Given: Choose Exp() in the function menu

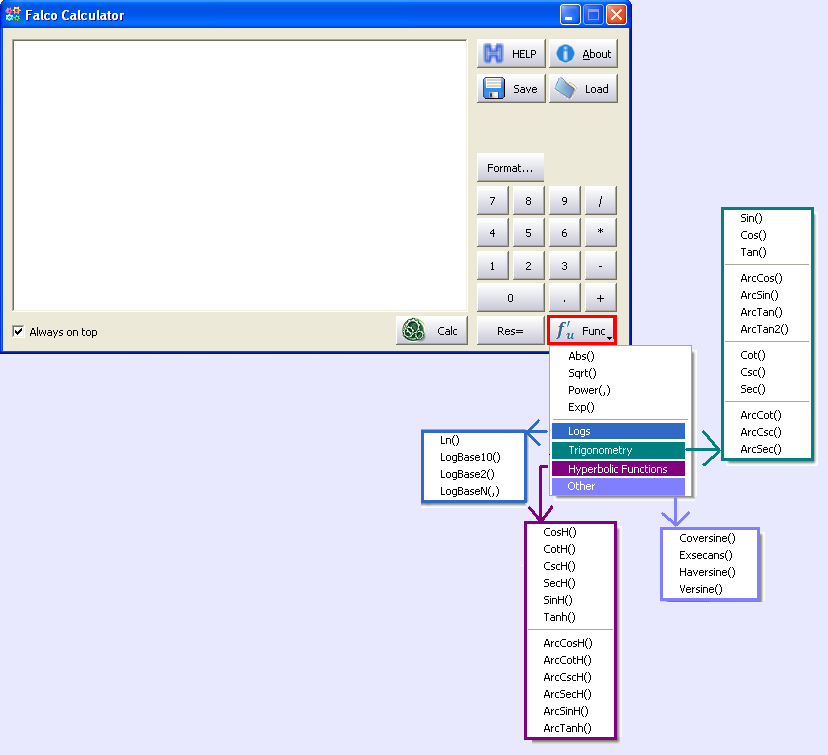Looking at the screenshot, I should (x=581, y=407).
